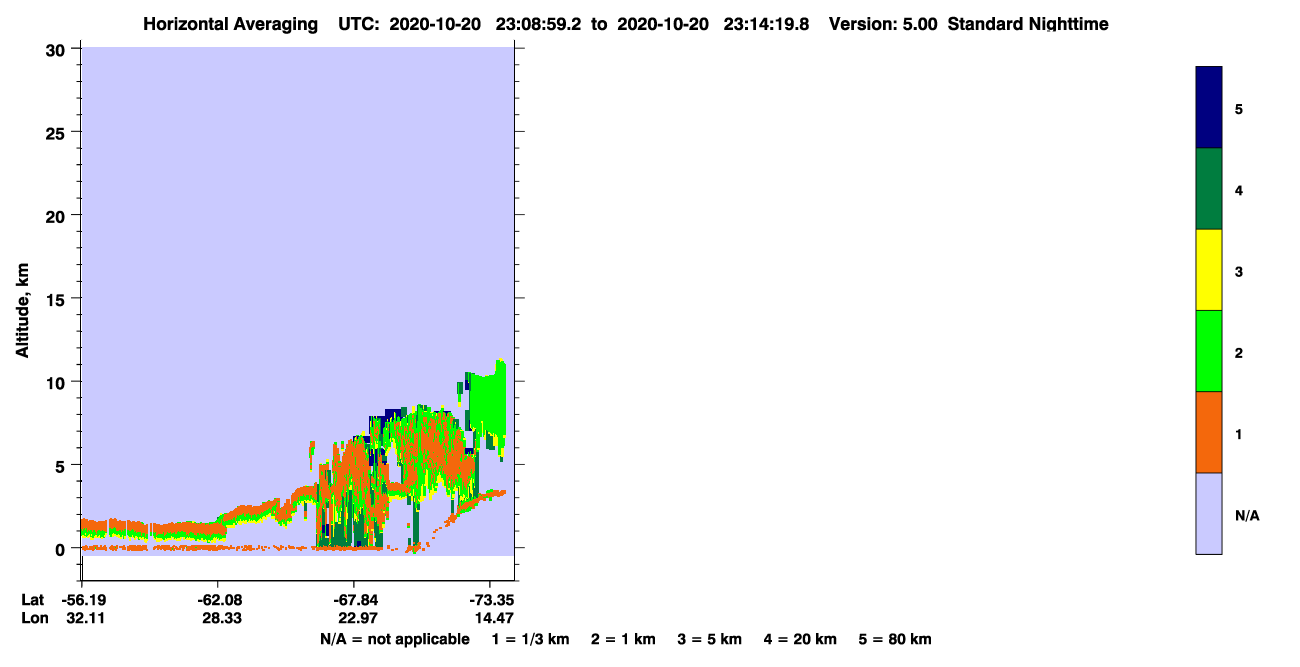Screen dimensions: 1300x667
Task: Click the lavender N/A colorbar segment
Action: click(1209, 513)
